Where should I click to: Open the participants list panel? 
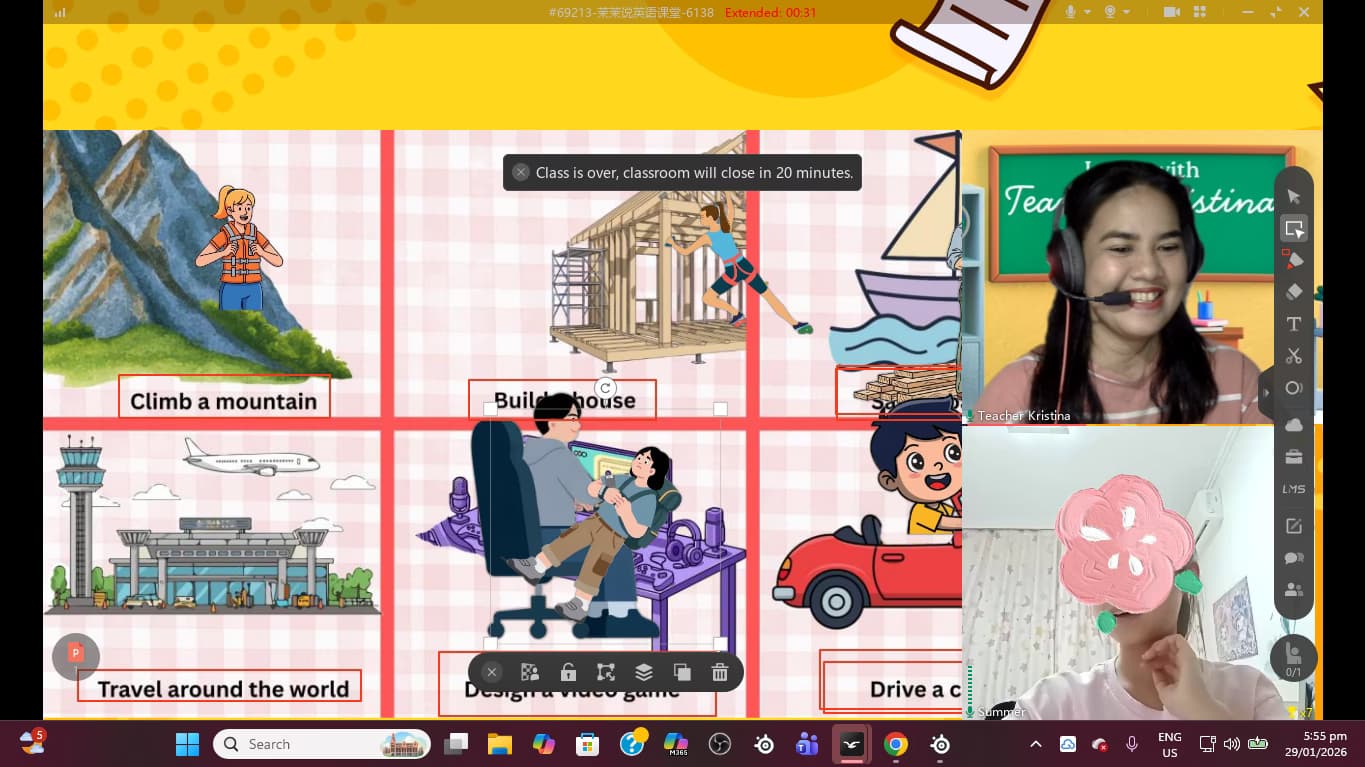tap(1293, 590)
